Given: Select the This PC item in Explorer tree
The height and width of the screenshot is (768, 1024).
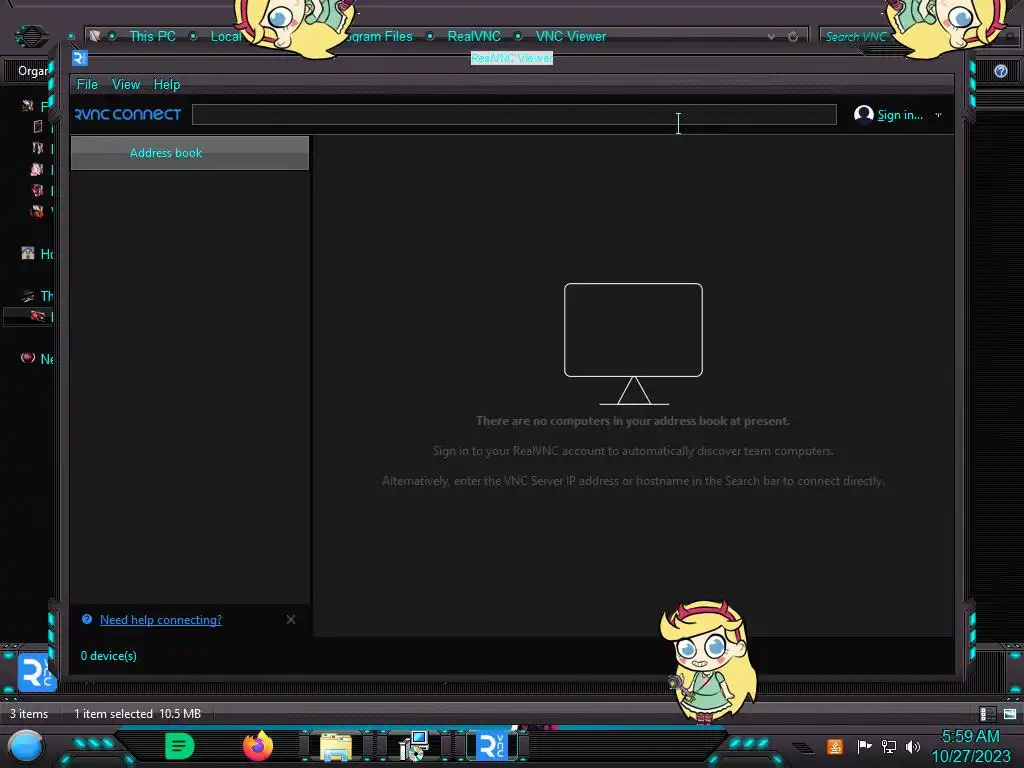Looking at the screenshot, I should pyautogui.click(x=37, y=296).
